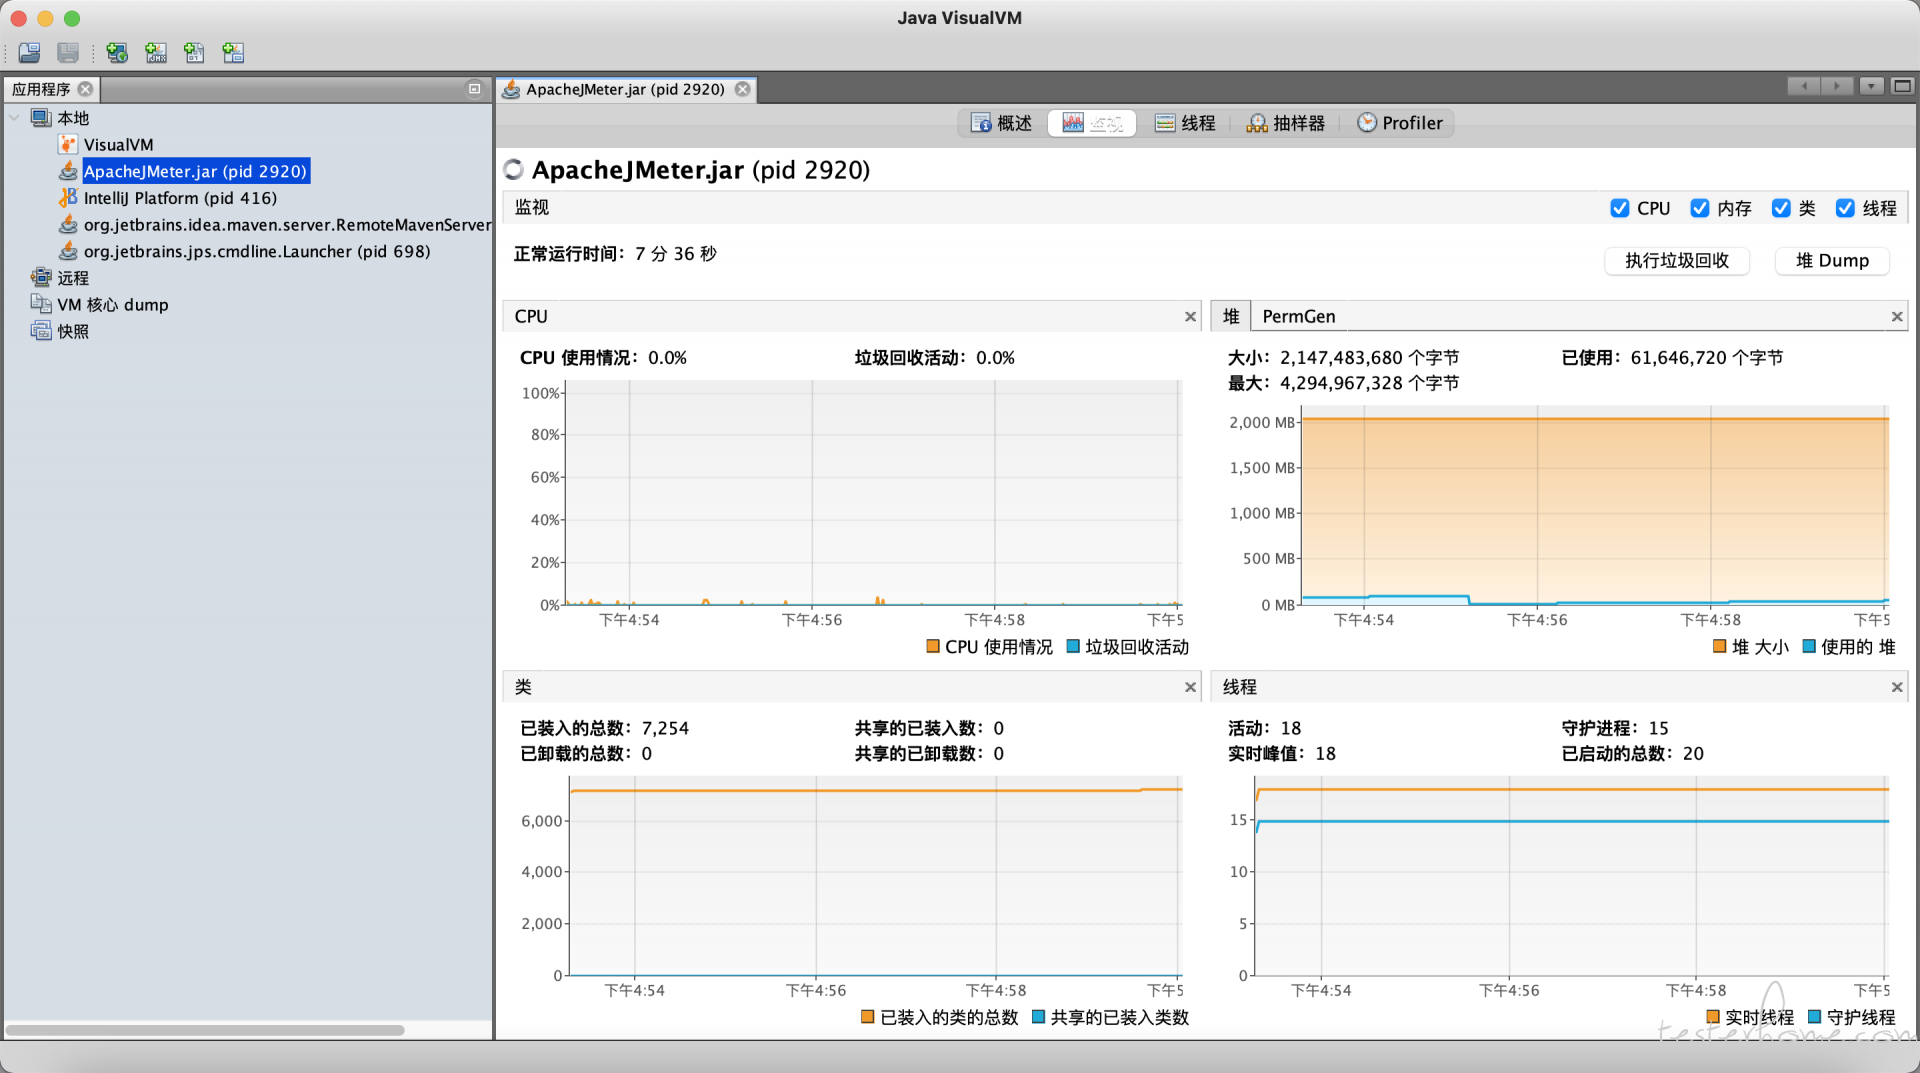
Task: Click the grayed Save Snapshot toolbar icon
Action: pos(68,52)
